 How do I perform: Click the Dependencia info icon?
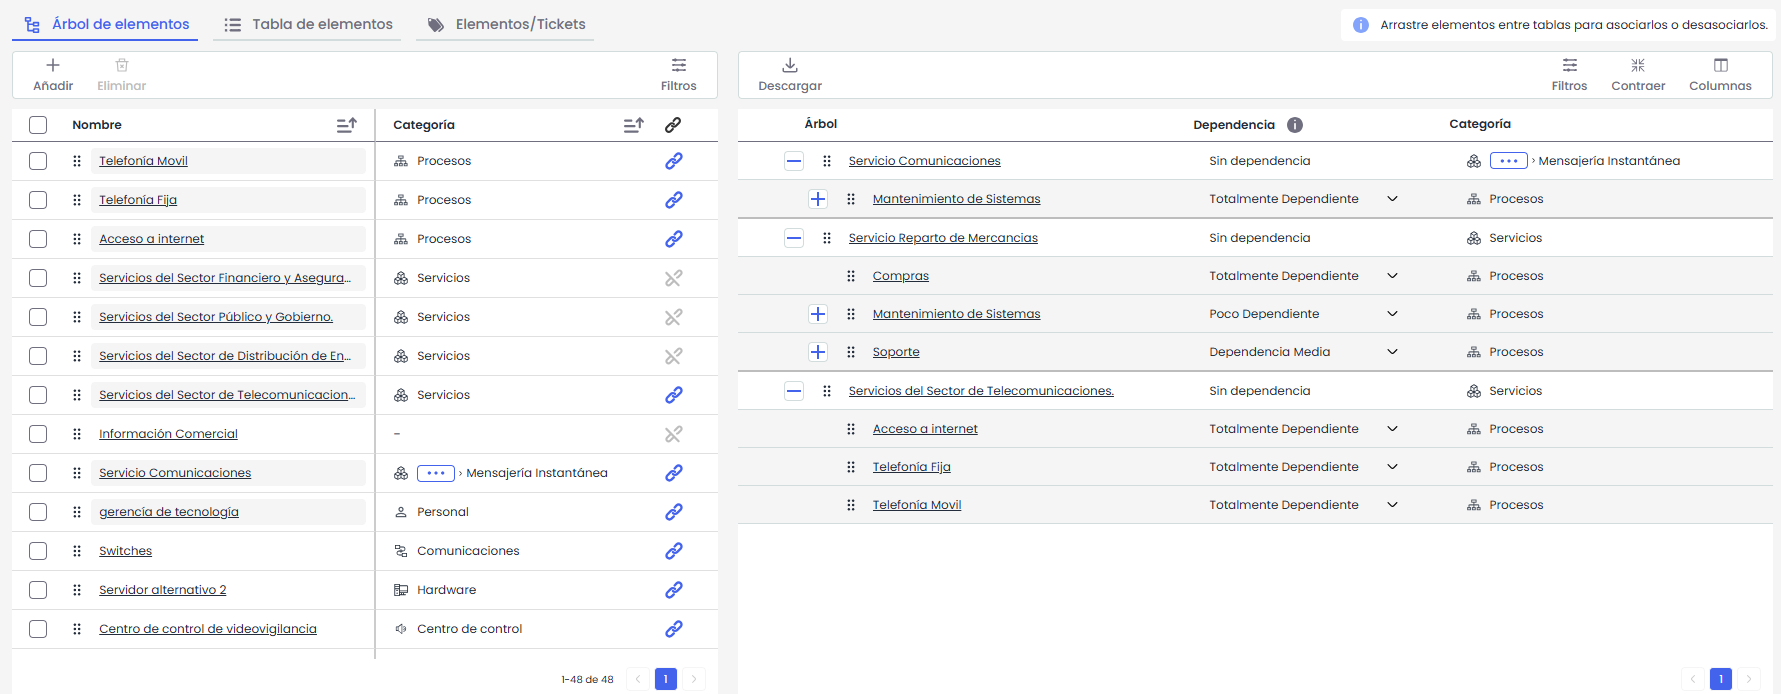click(1294, 125)
